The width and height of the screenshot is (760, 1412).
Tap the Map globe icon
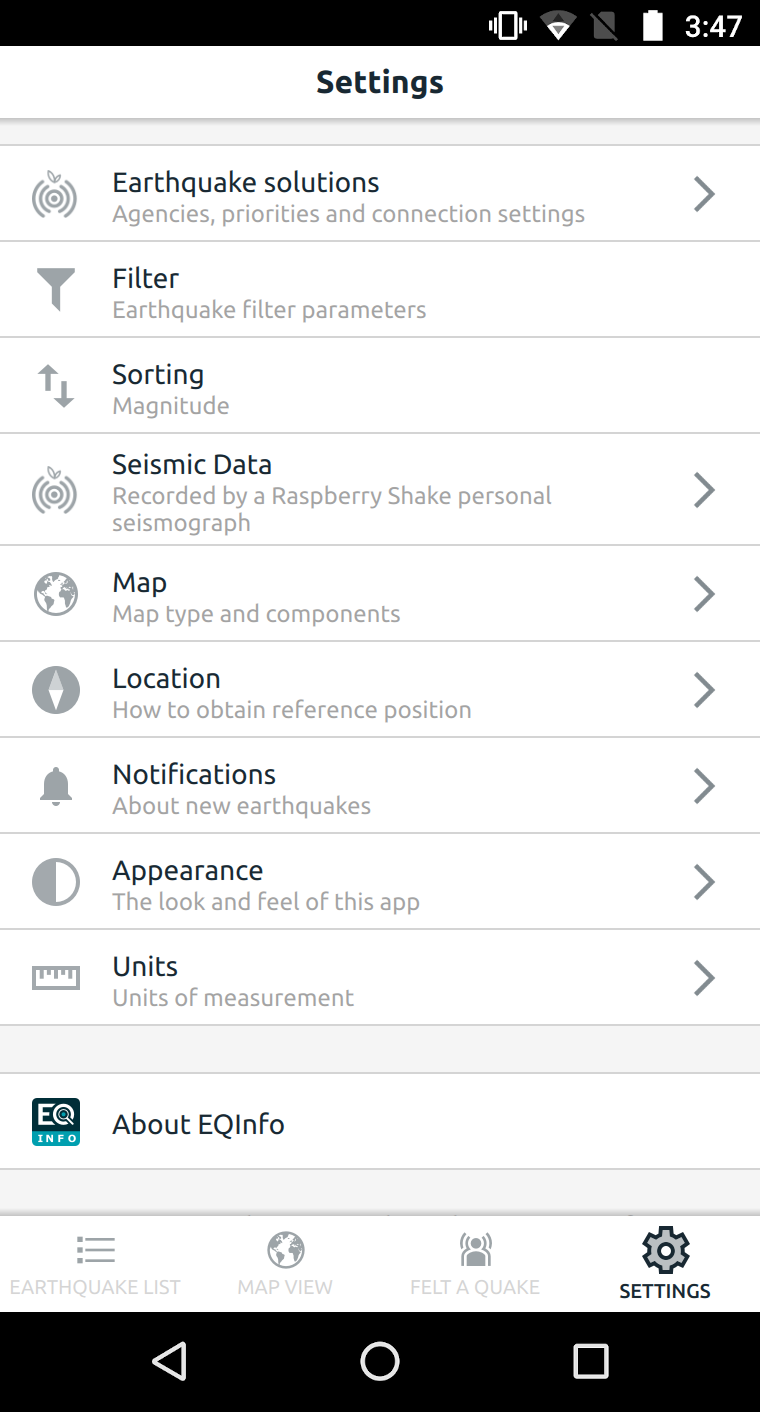[x=55, y=594]
